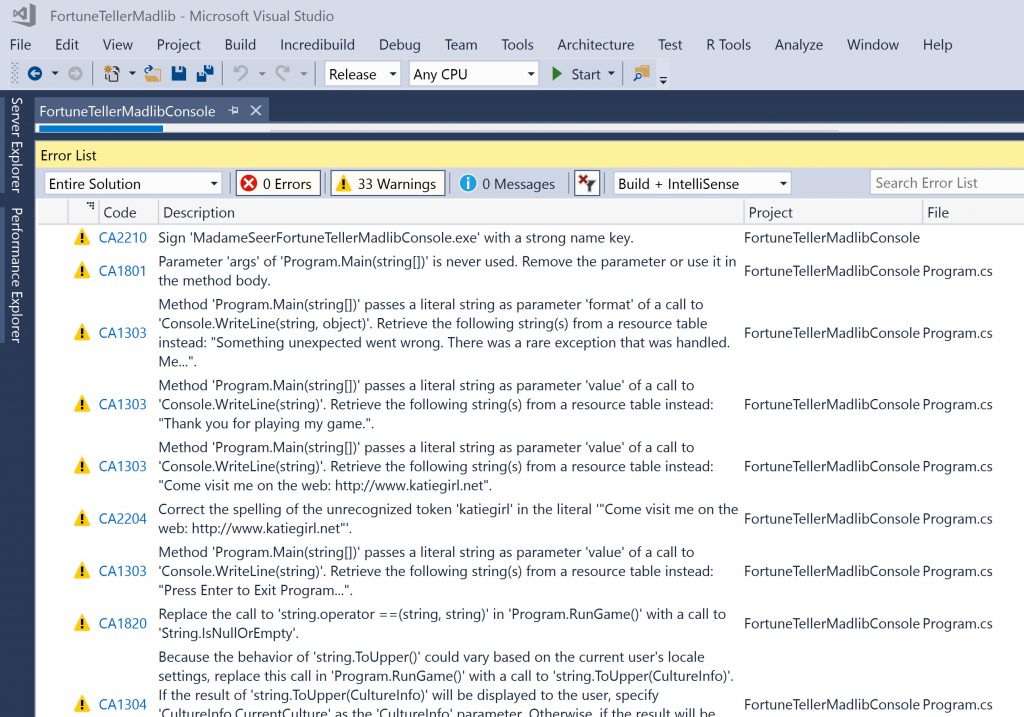Open the View menu
Screen dimensions: 1024x717
118,44
